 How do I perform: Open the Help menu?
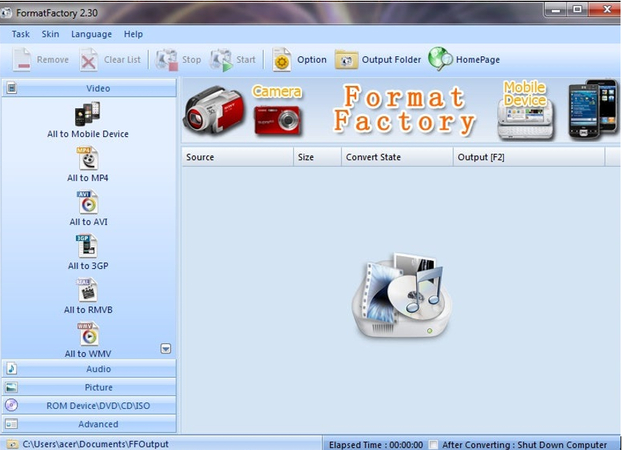(133, 34)
